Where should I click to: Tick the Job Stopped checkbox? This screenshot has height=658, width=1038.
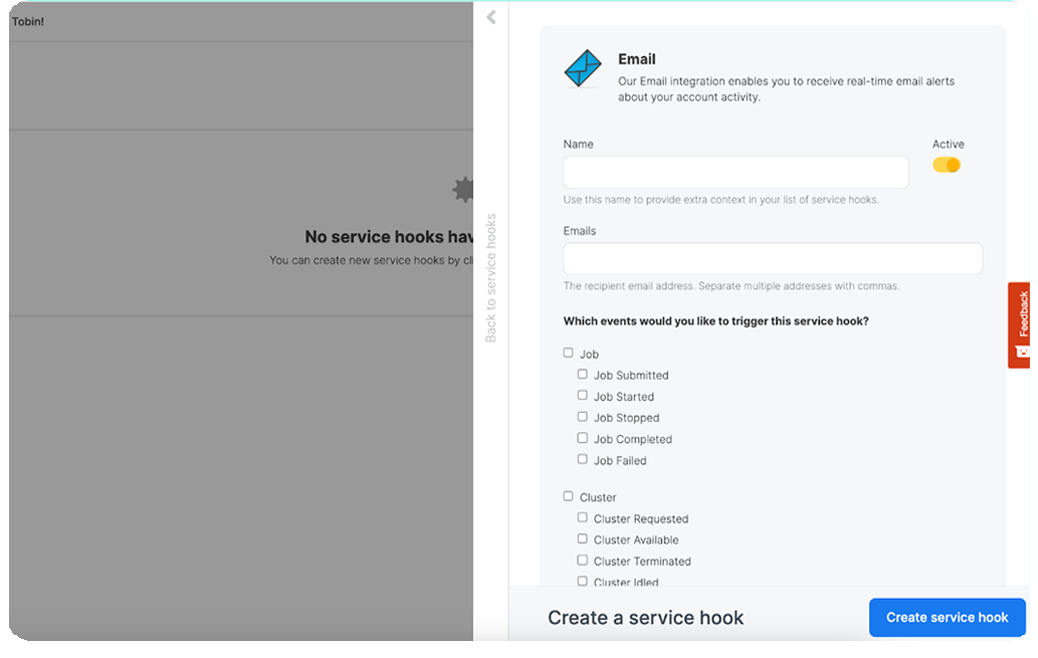point(583,417)
